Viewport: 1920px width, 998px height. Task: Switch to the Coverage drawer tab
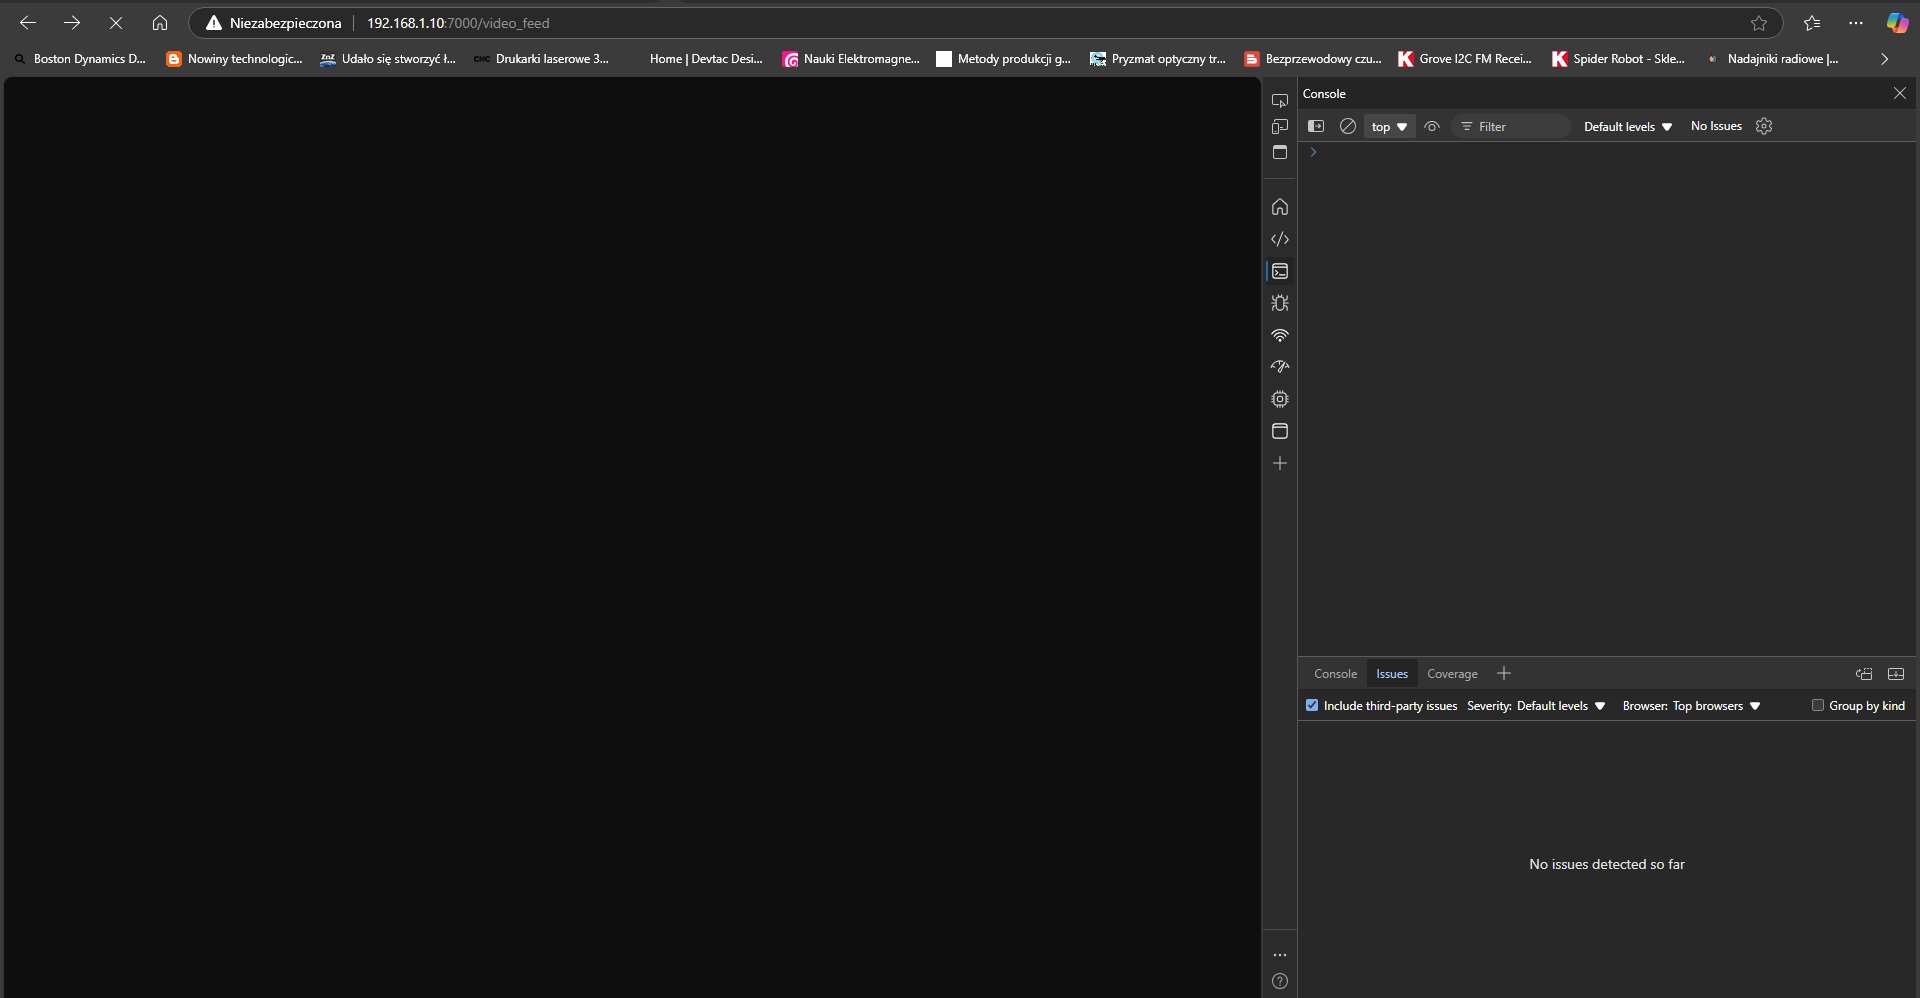coord(1452,674)
